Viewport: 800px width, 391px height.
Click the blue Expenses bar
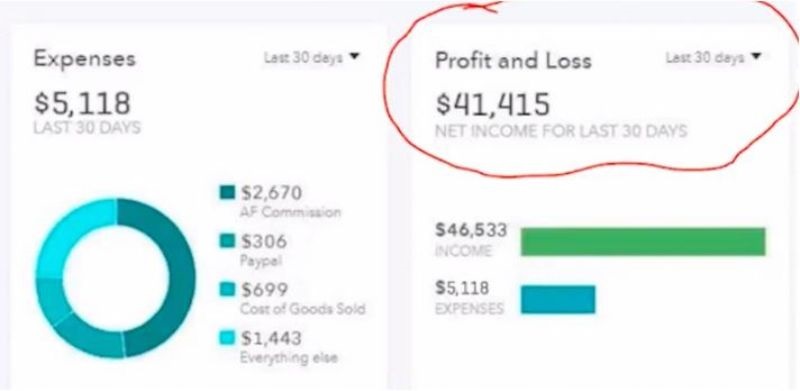click(558, 299)
